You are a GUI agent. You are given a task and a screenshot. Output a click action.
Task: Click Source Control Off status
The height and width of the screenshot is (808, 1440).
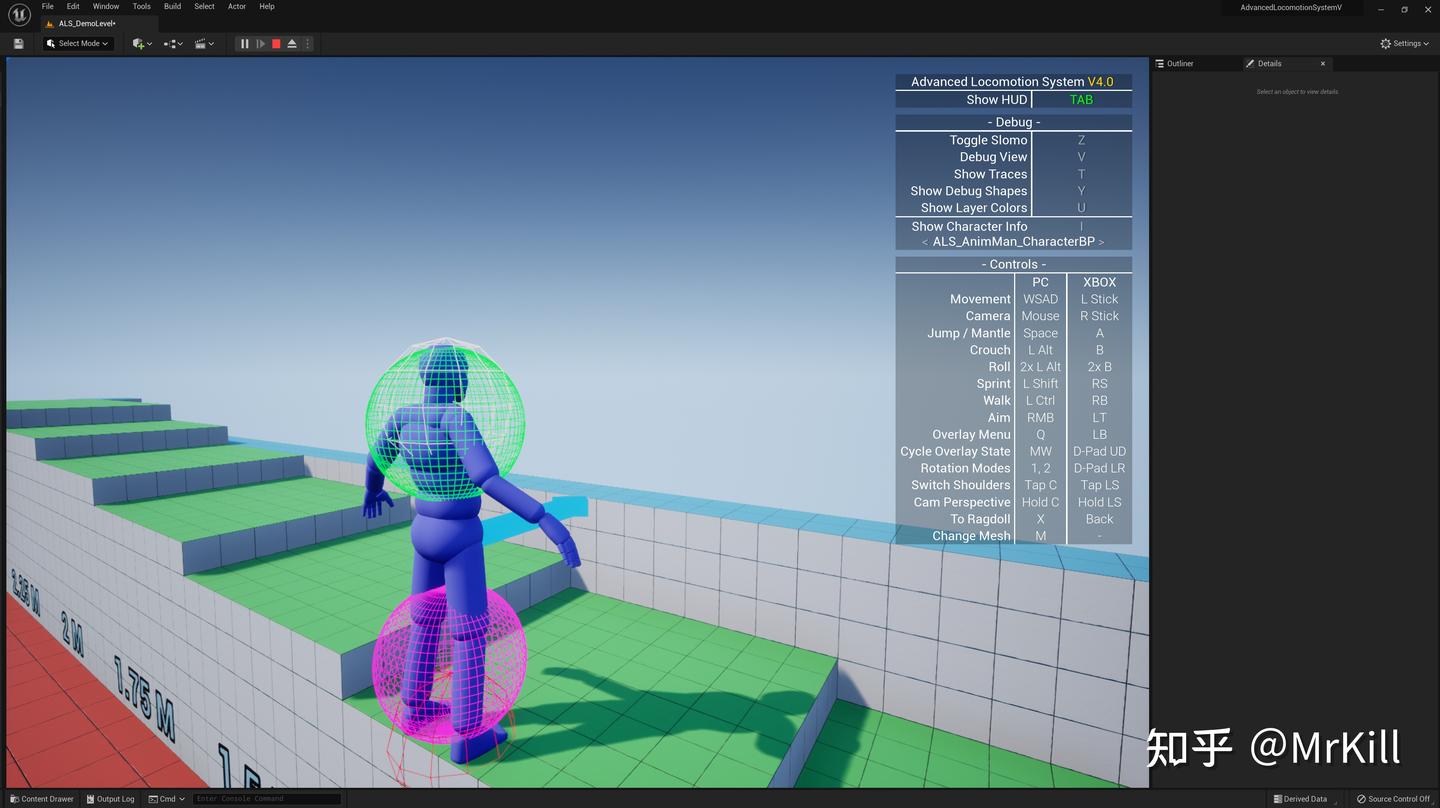pyautogui.click(x=1393, y=799)
